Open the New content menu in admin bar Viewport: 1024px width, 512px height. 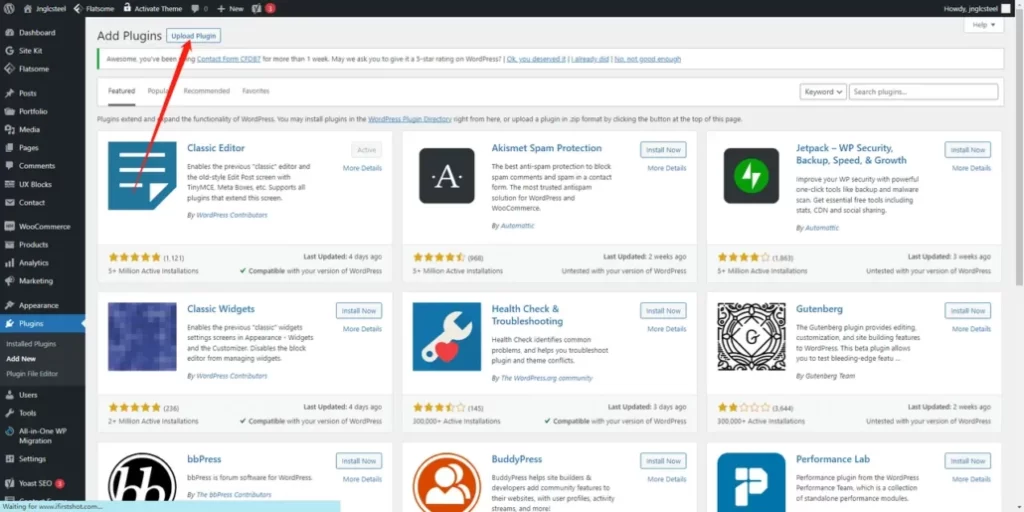[230, 8]
